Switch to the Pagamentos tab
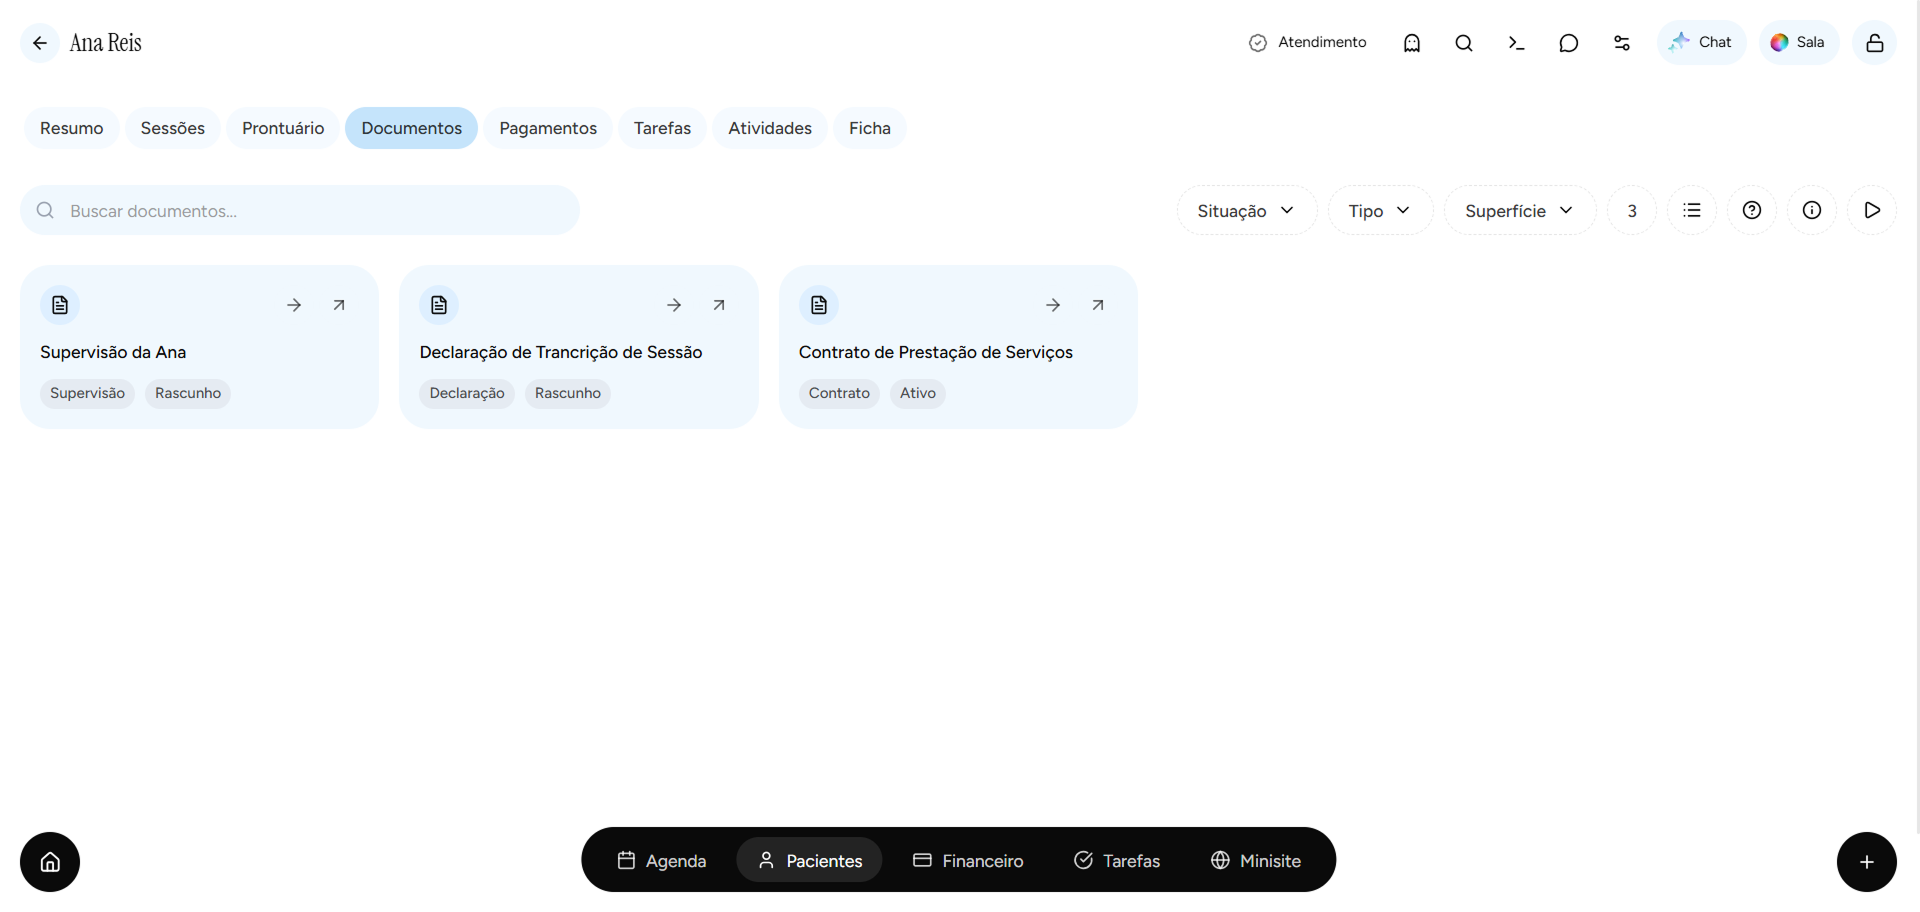The image size is (1920, 912). 548,128
